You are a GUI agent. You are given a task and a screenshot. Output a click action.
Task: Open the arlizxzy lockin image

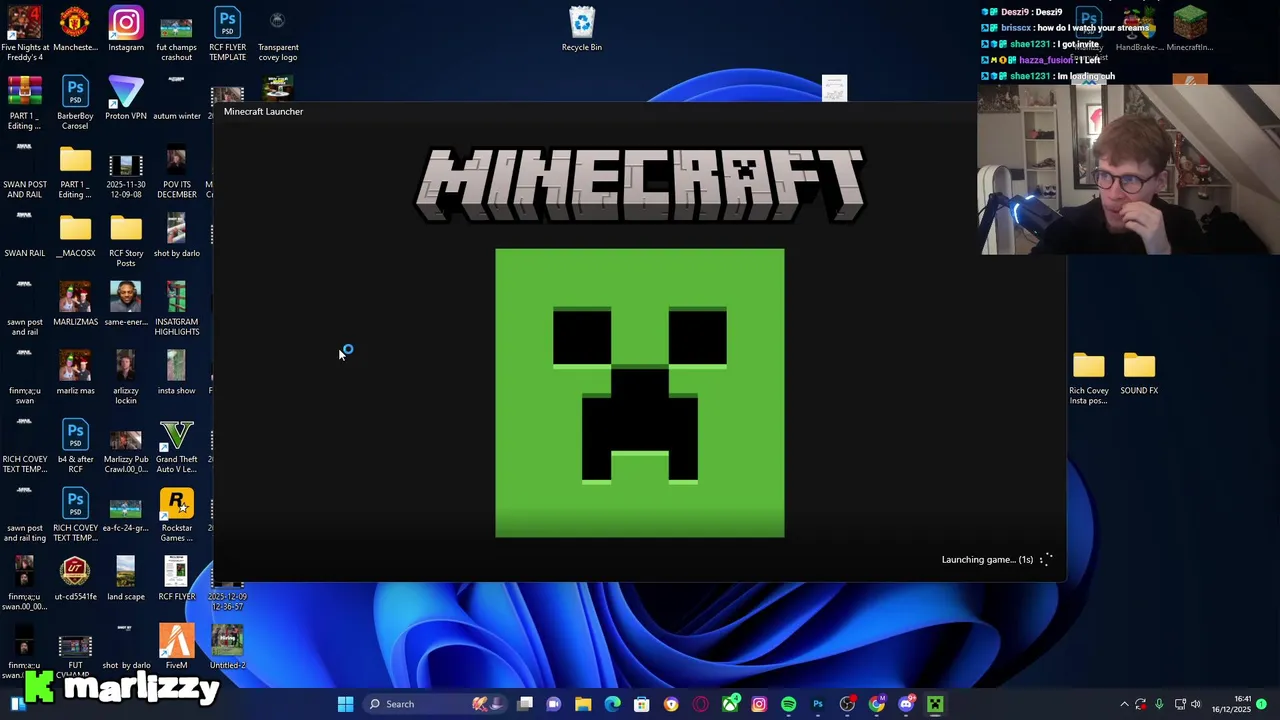(126, 377)
